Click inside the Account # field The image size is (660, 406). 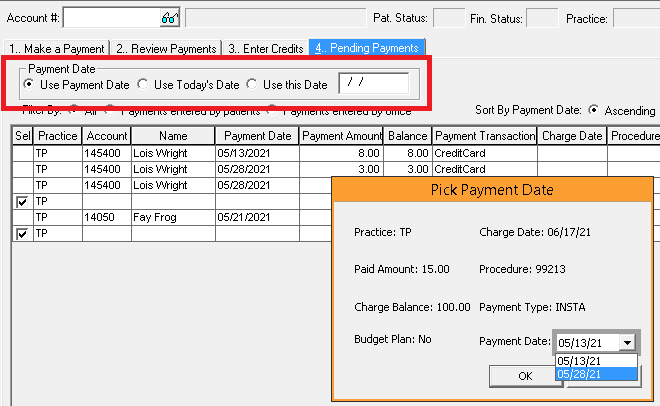(x=110, y=17)
